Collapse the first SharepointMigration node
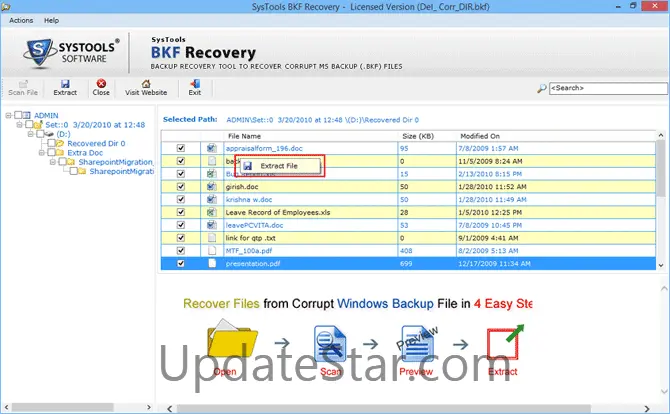The image size is (670, 414). click(53, 162)
